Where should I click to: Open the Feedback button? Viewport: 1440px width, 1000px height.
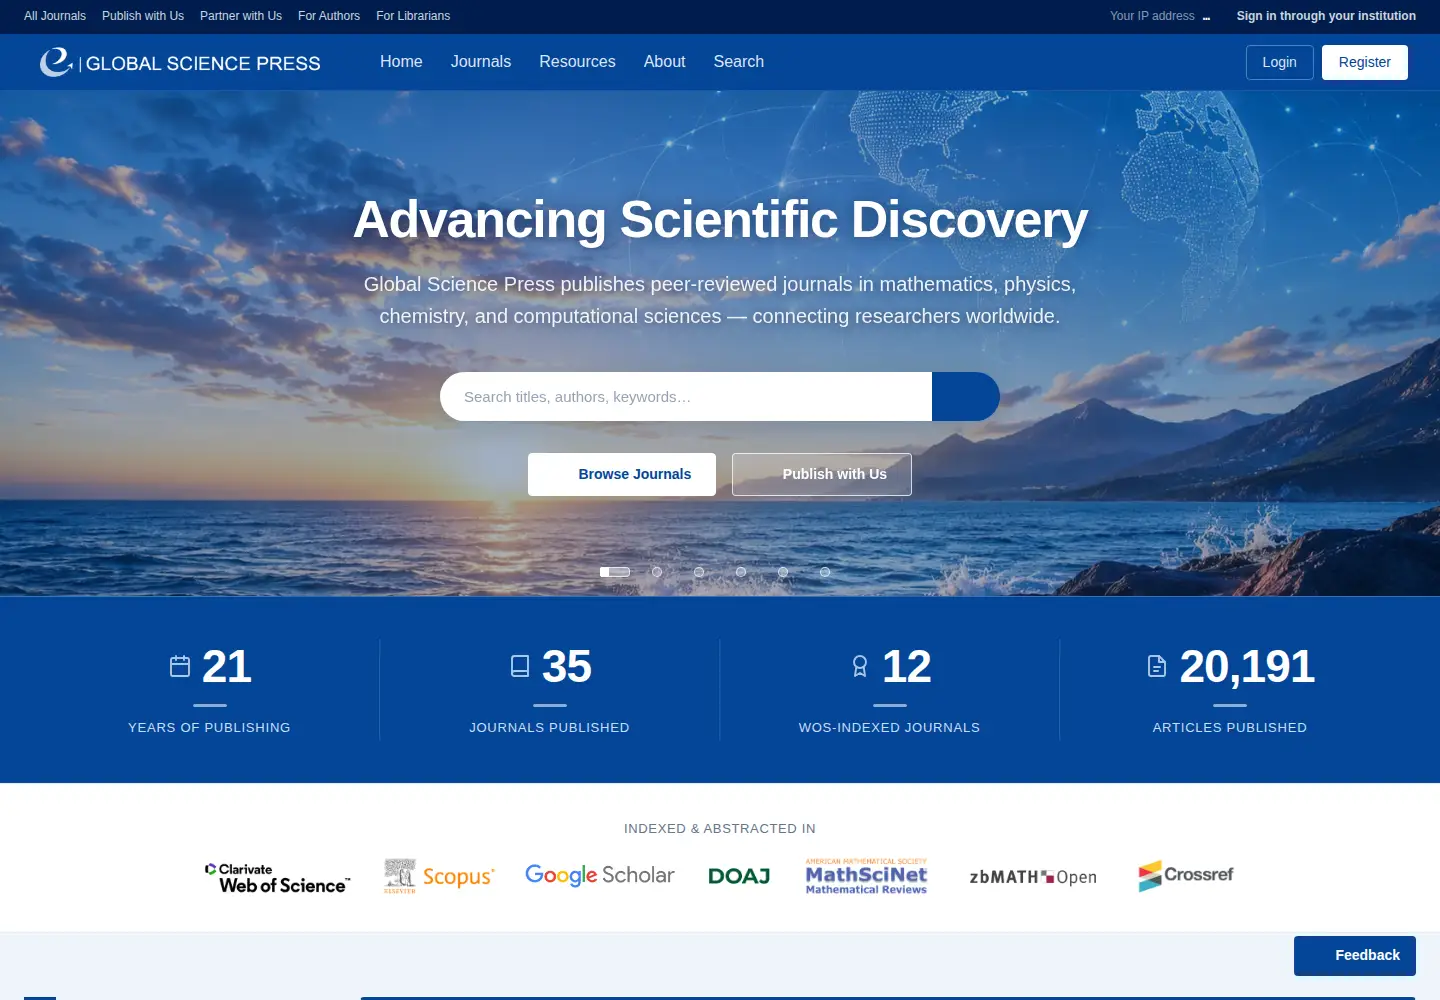click(x=1355, y=956)
